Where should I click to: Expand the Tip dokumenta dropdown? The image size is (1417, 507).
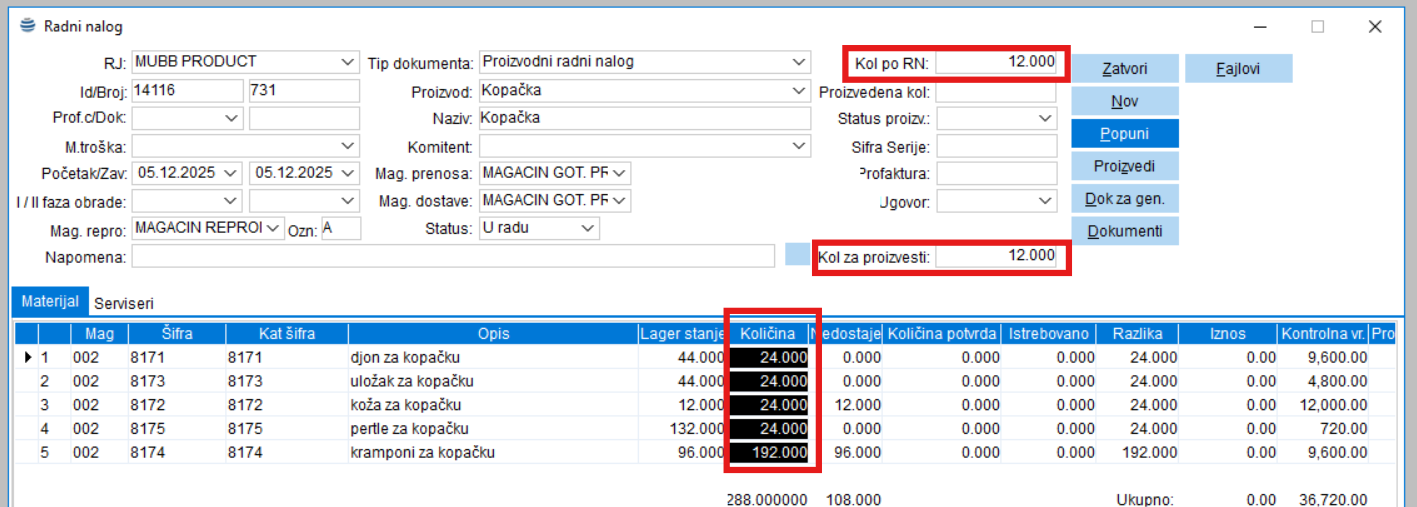point(798,62)
